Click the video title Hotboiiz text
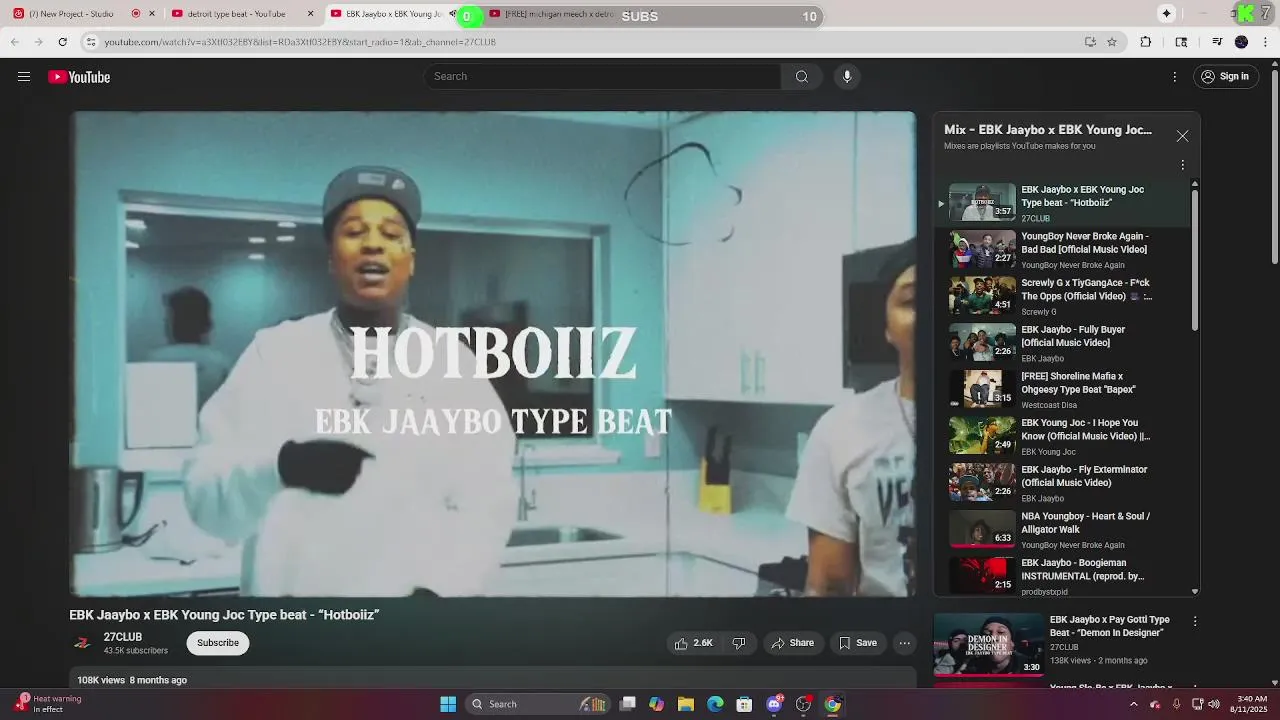 pos(224,615)
